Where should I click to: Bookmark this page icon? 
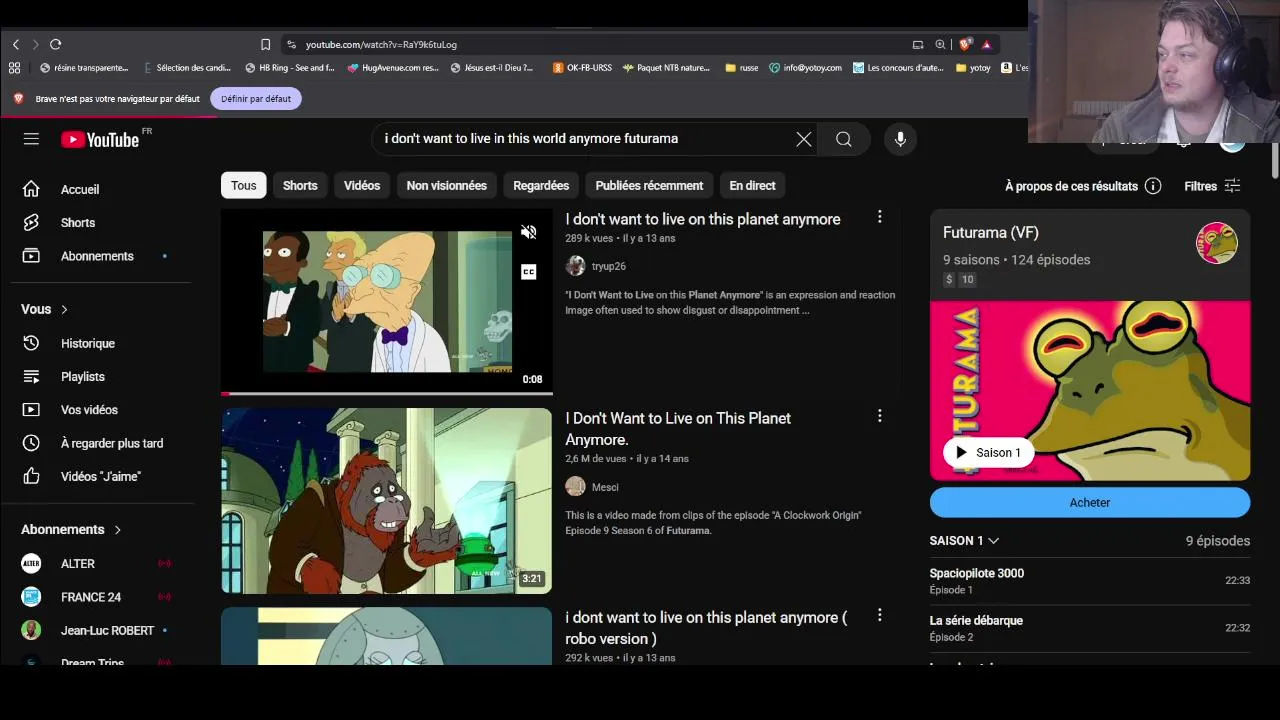click(265, 44)
